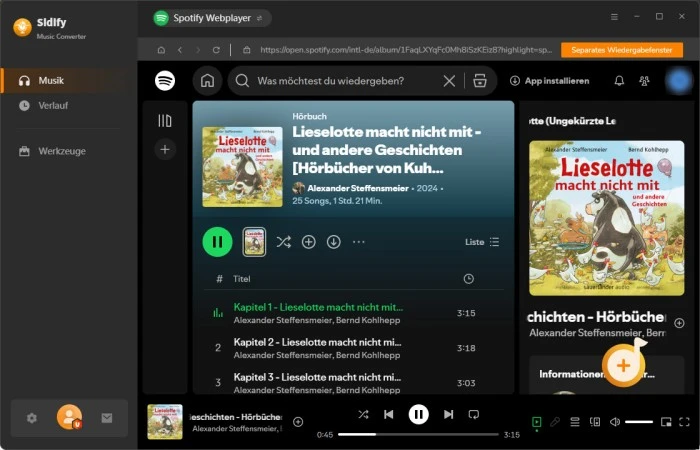Sort by the Titel column header
This screenshot has height=450, width=700.
click(x=242, y=279)
